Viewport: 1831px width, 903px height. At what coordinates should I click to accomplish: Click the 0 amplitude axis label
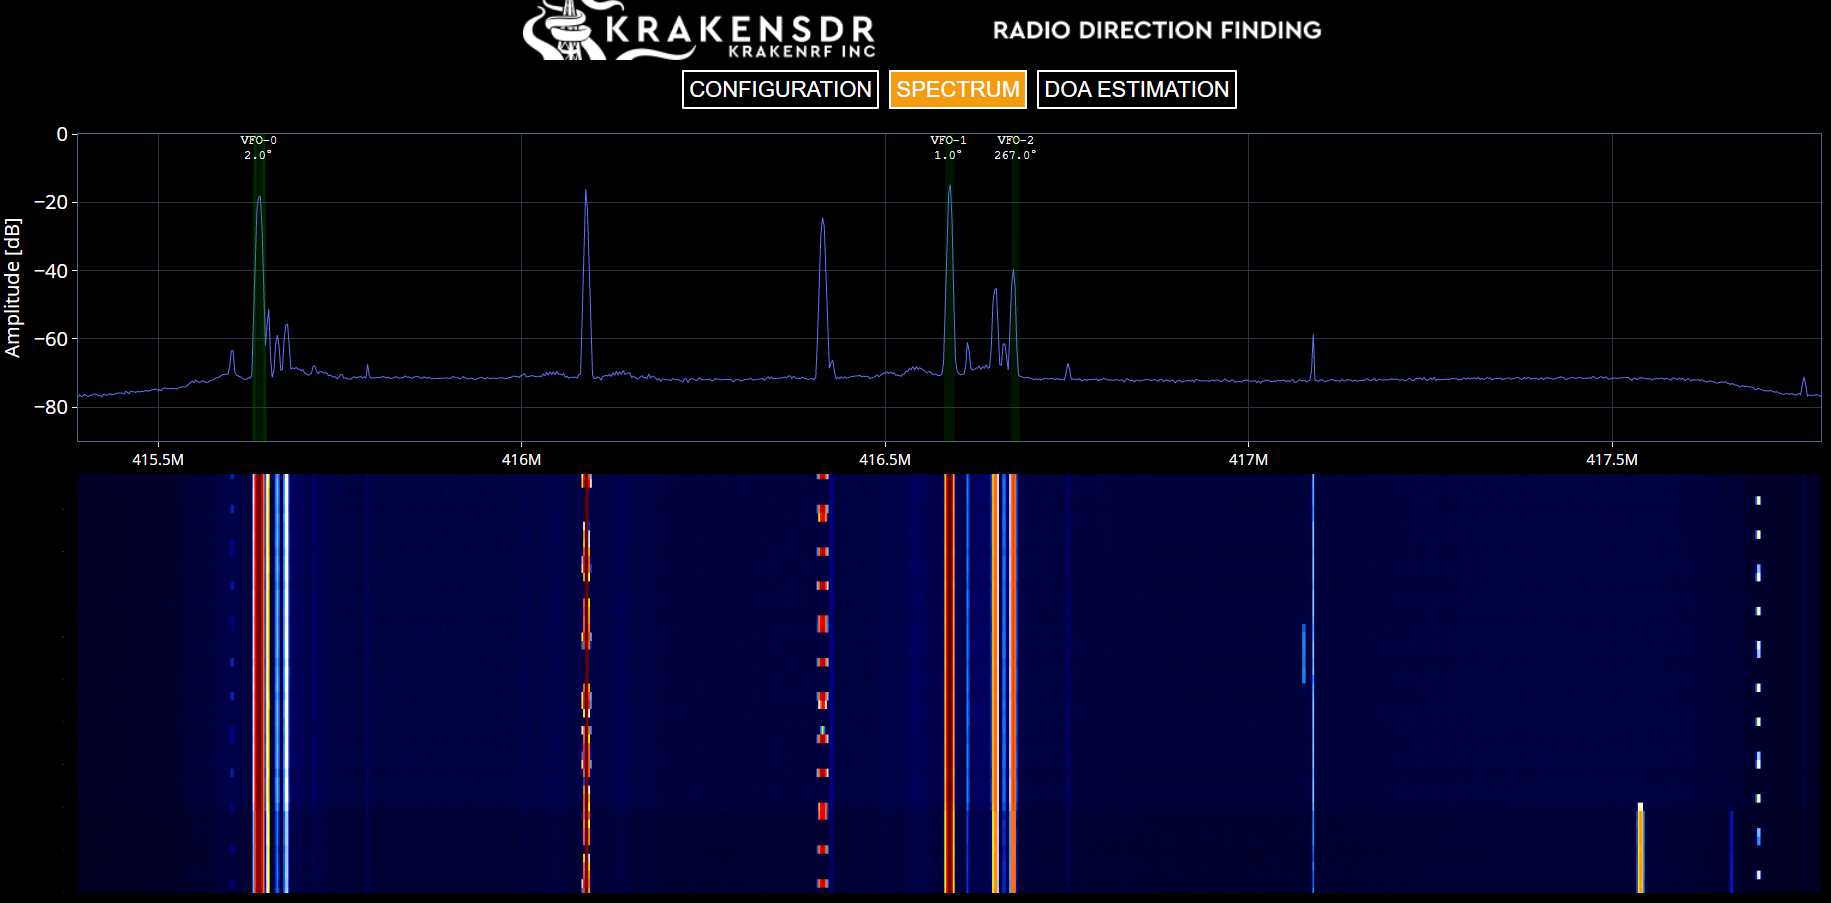pos(62,134)
